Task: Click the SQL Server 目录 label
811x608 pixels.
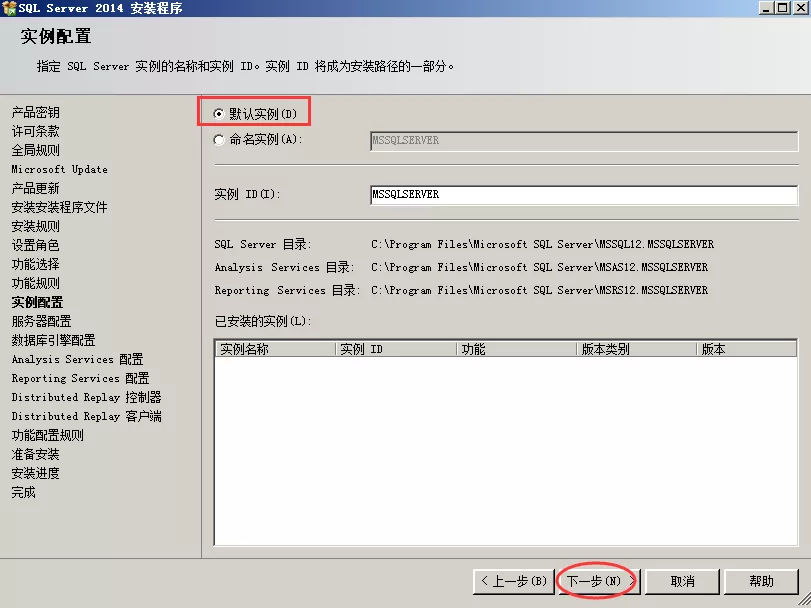Action: [x=263, y=245]
